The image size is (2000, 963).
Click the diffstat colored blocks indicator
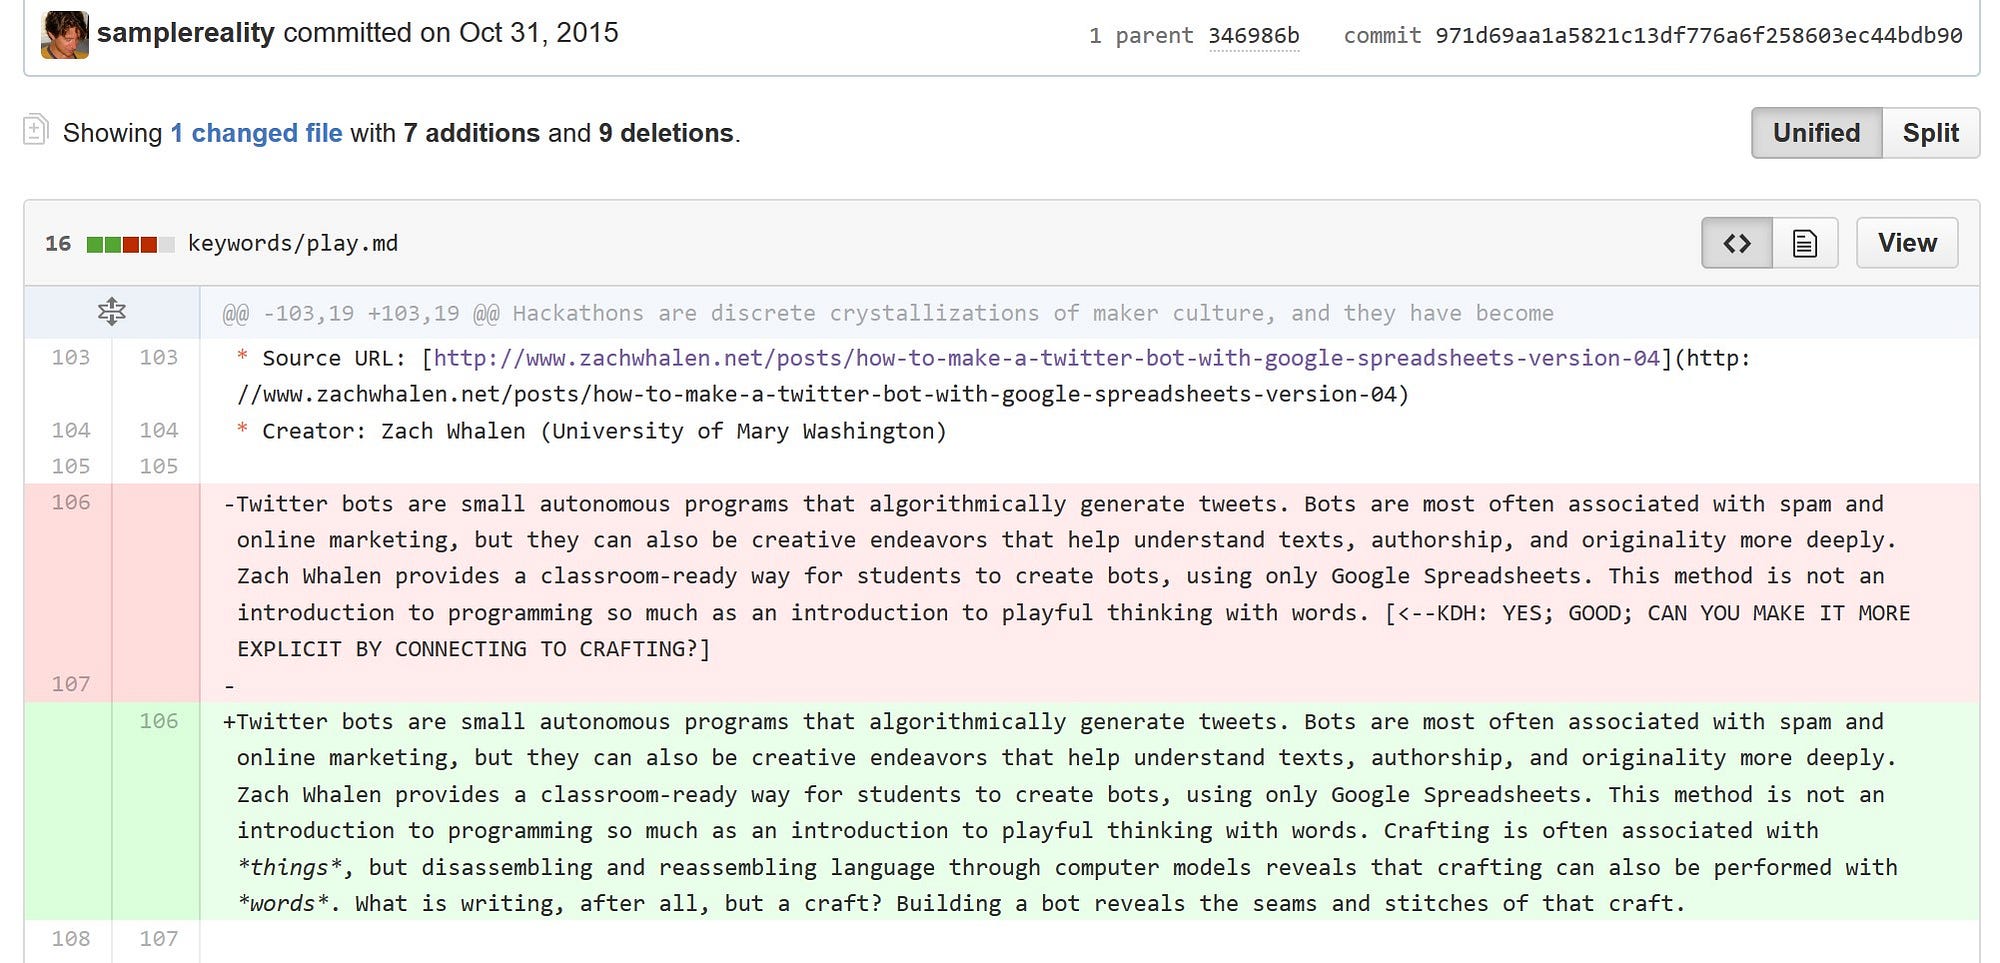[130, 244]
